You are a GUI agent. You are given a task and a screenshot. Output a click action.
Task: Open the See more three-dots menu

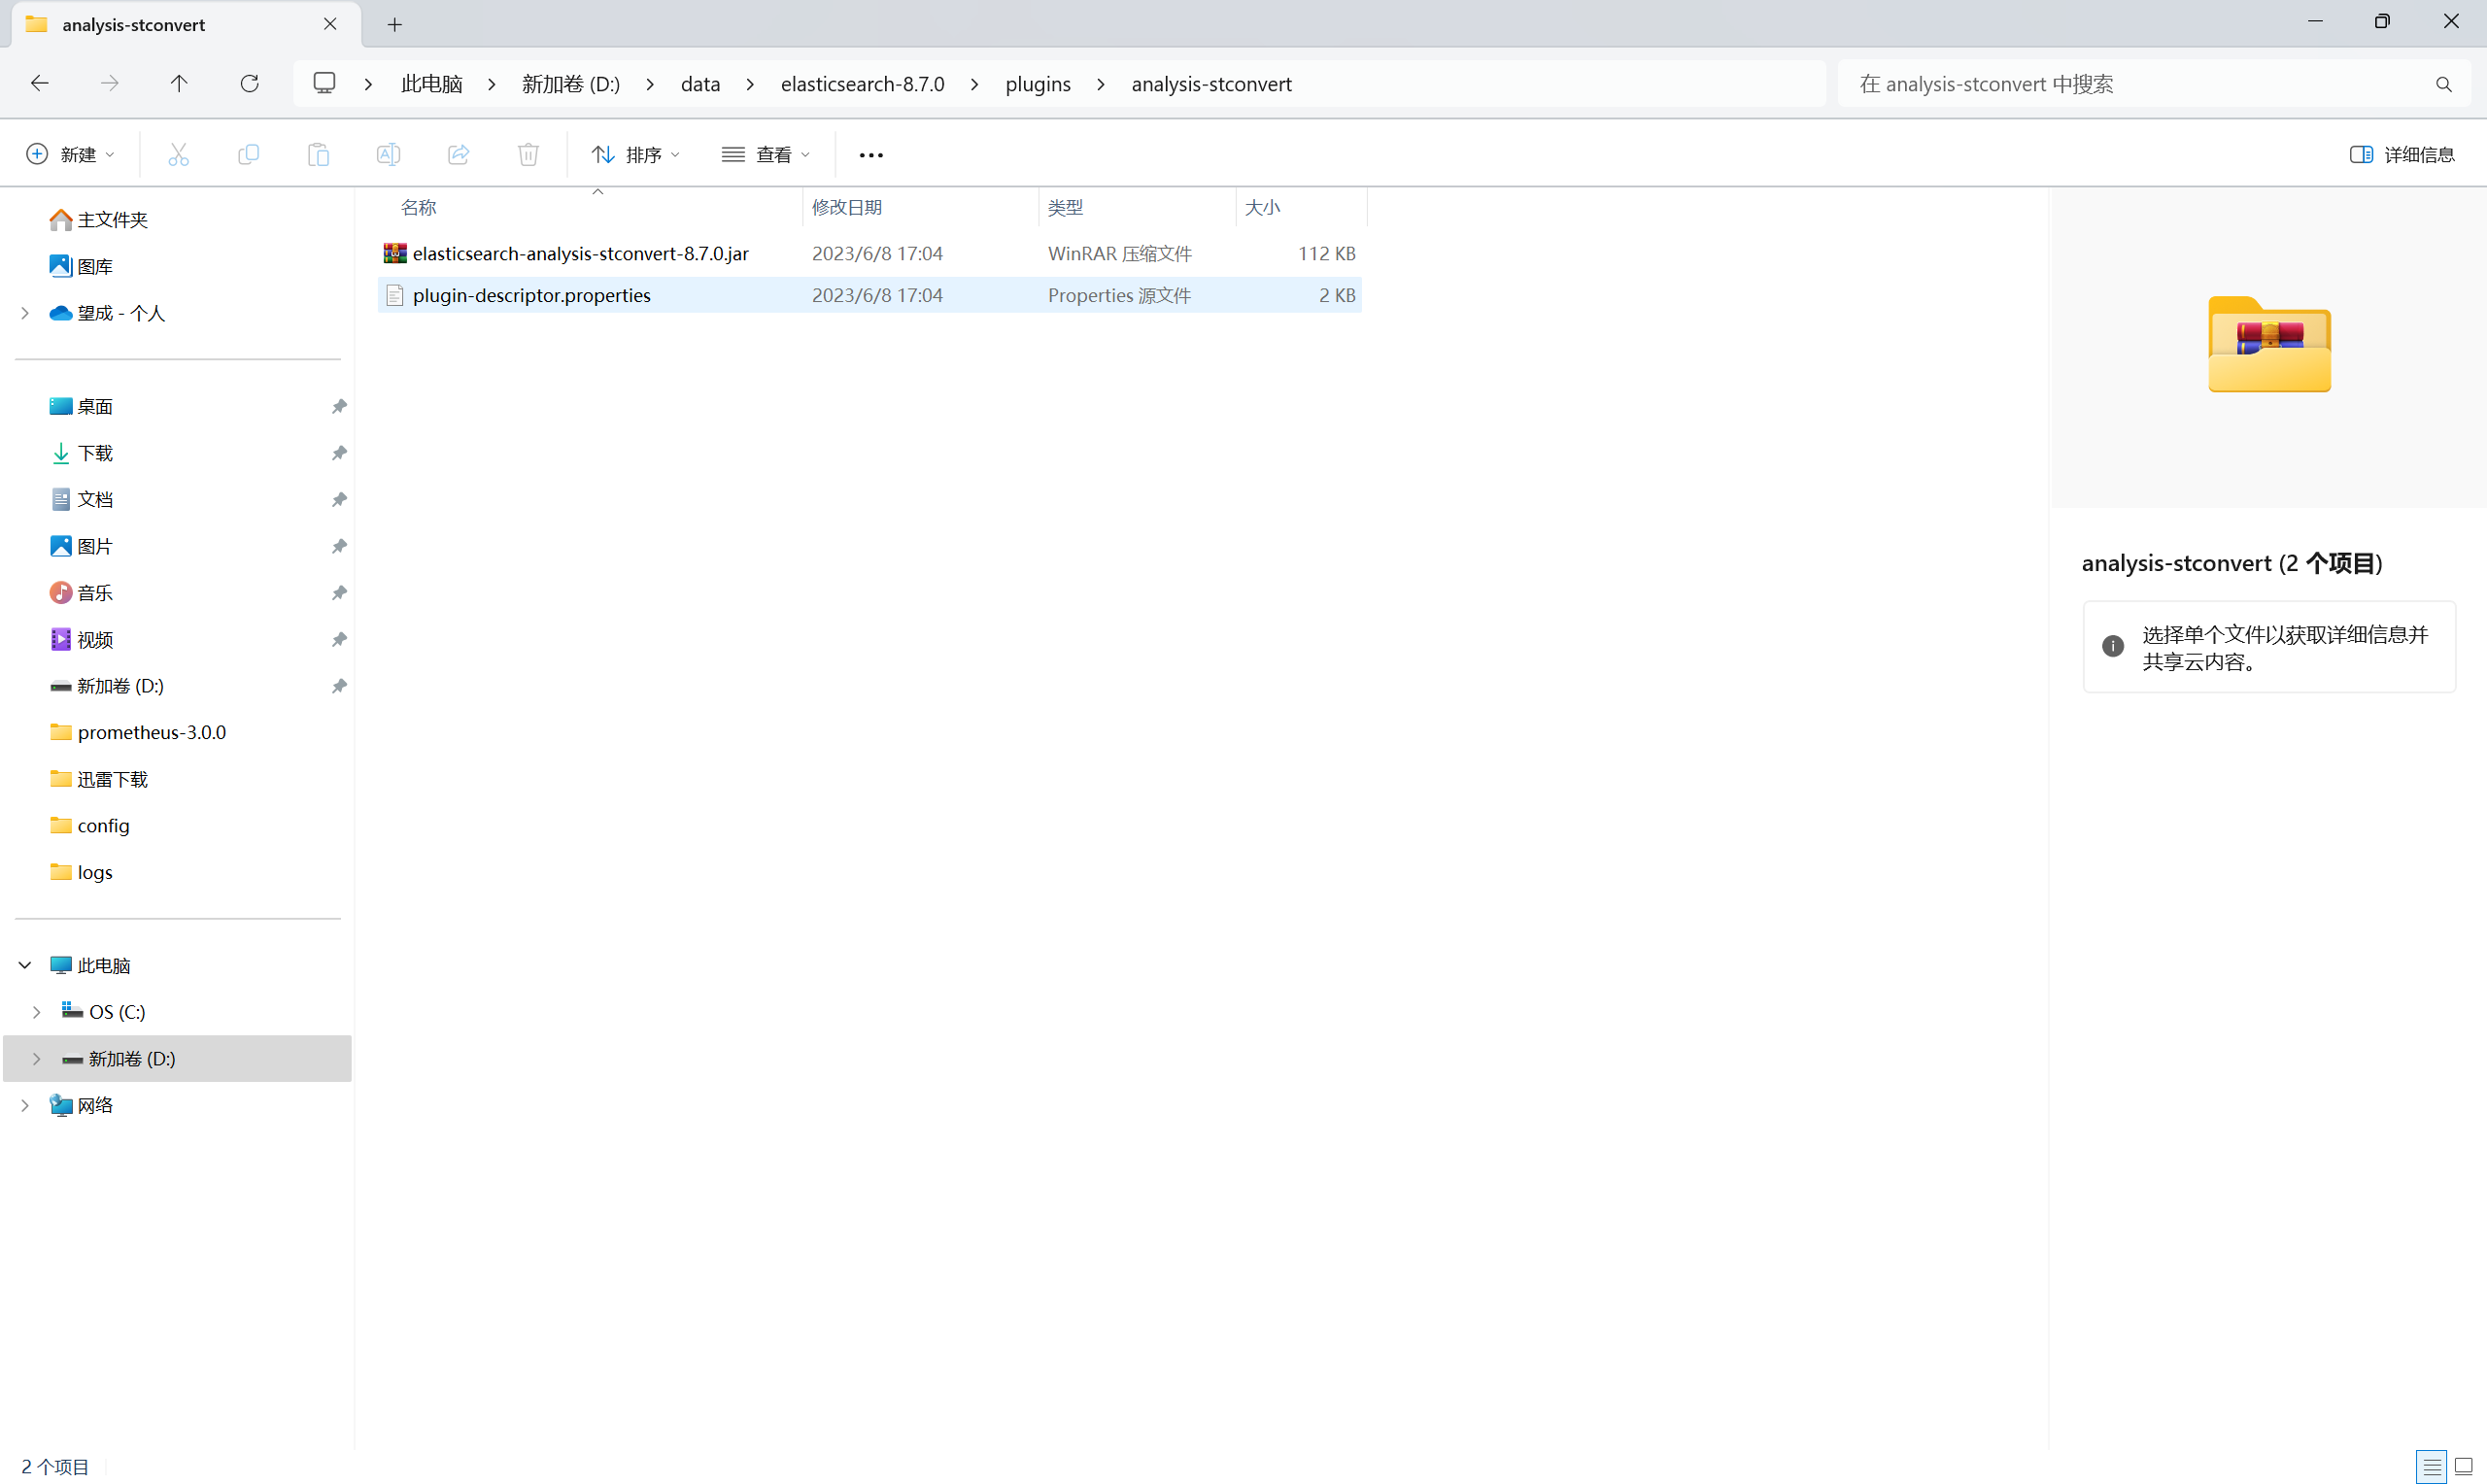(x=871, y=154)
